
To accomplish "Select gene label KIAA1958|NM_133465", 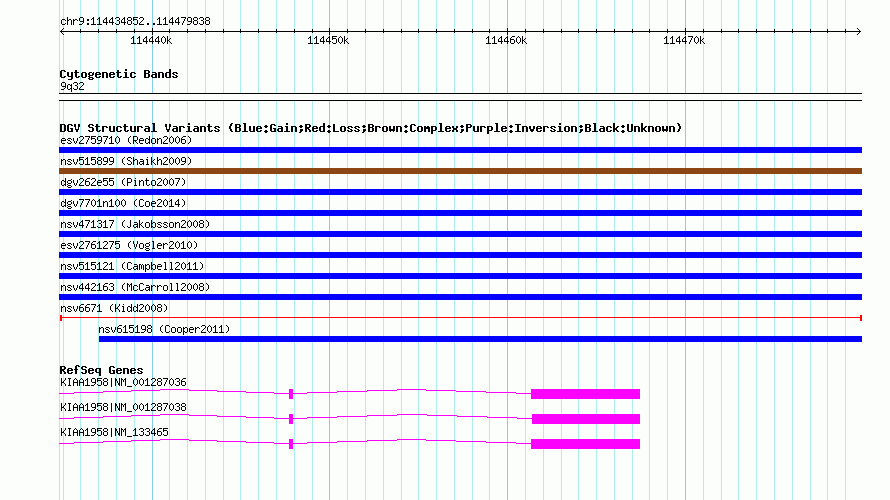I will 114,432.
